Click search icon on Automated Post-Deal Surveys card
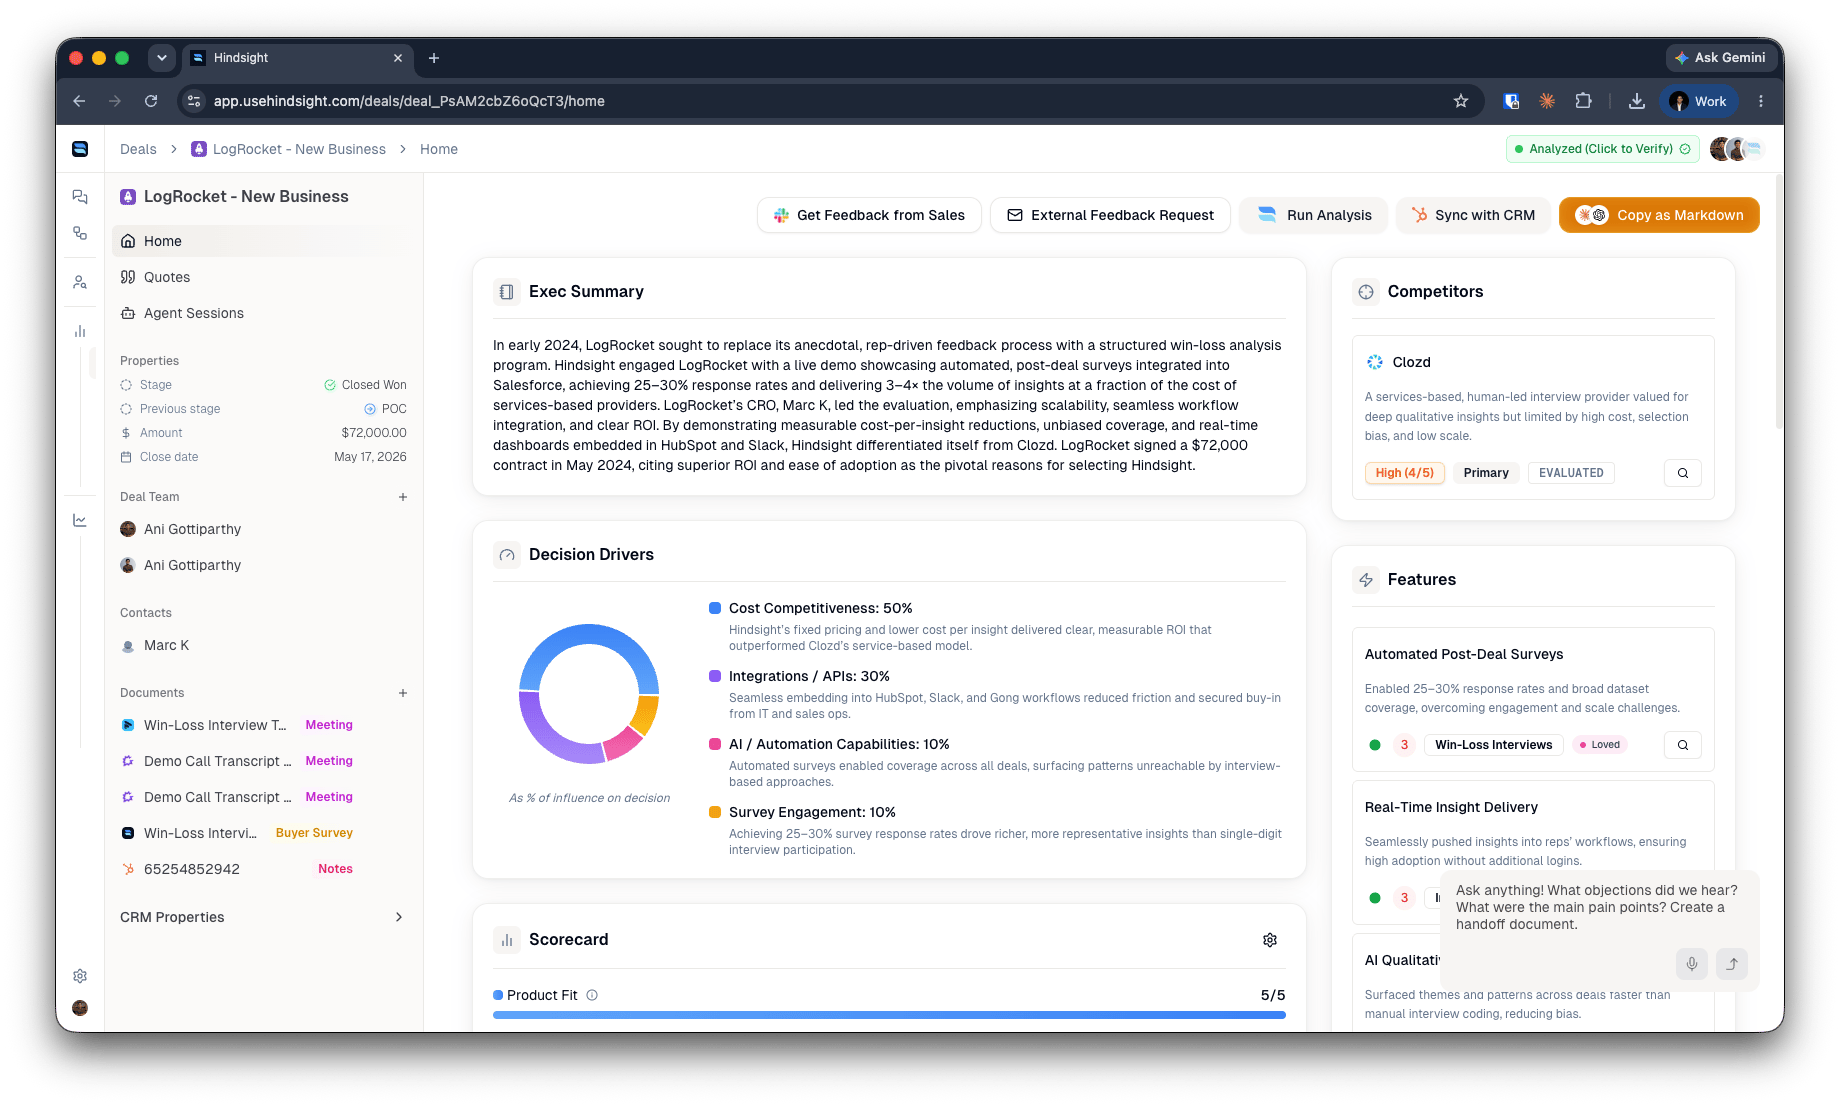 [x=1683, y=745]
